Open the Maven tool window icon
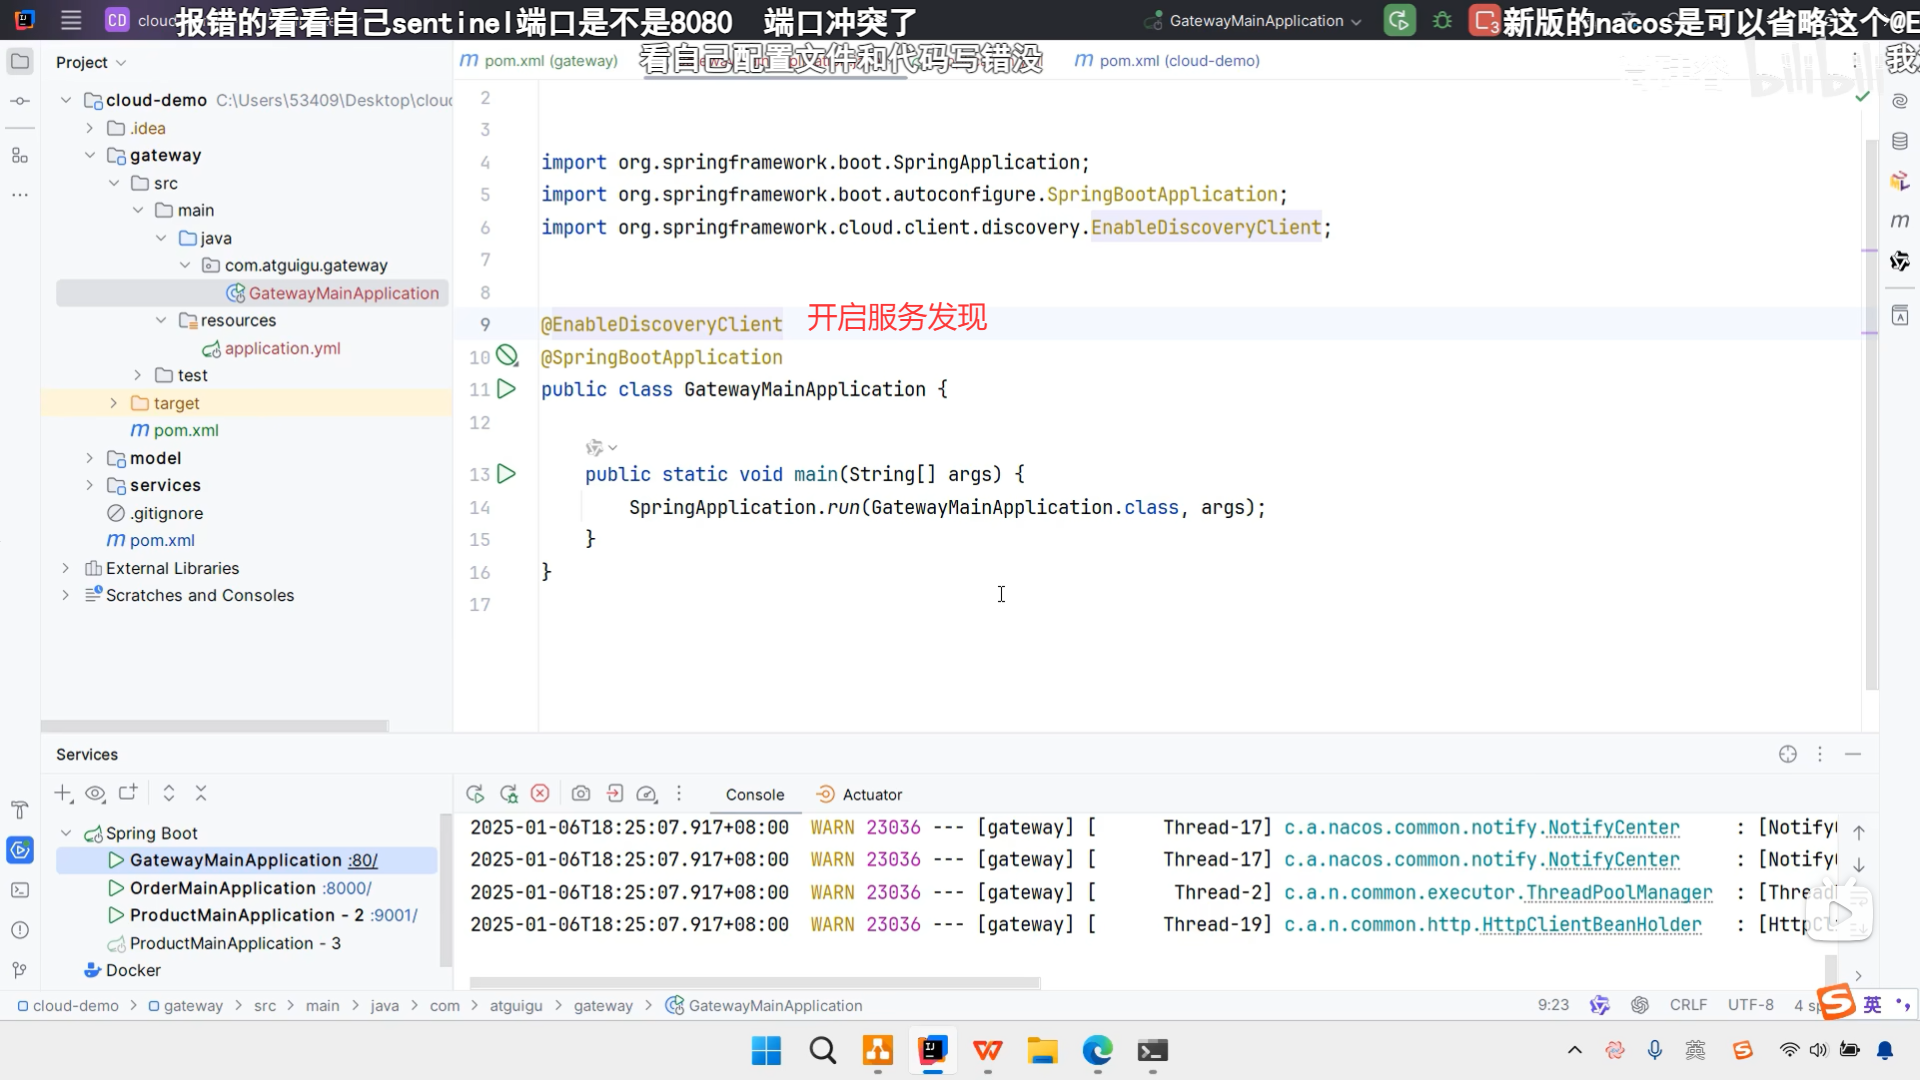Viewport: 1920px width, 1080px height. tap(1900, 221)
